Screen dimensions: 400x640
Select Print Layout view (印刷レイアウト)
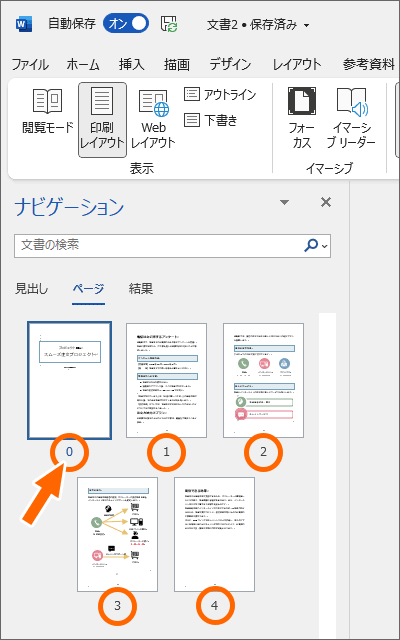click(102, 120)
